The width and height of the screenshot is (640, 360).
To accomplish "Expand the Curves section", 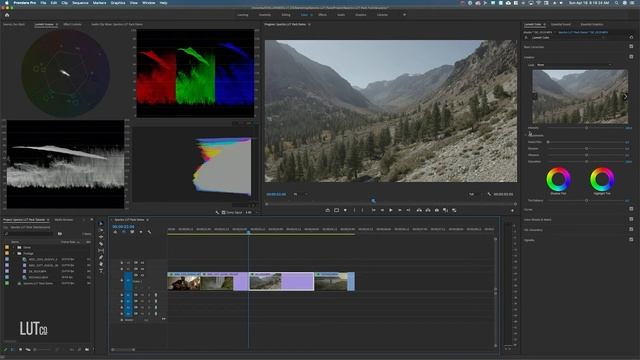I will [x=528, y=209].
